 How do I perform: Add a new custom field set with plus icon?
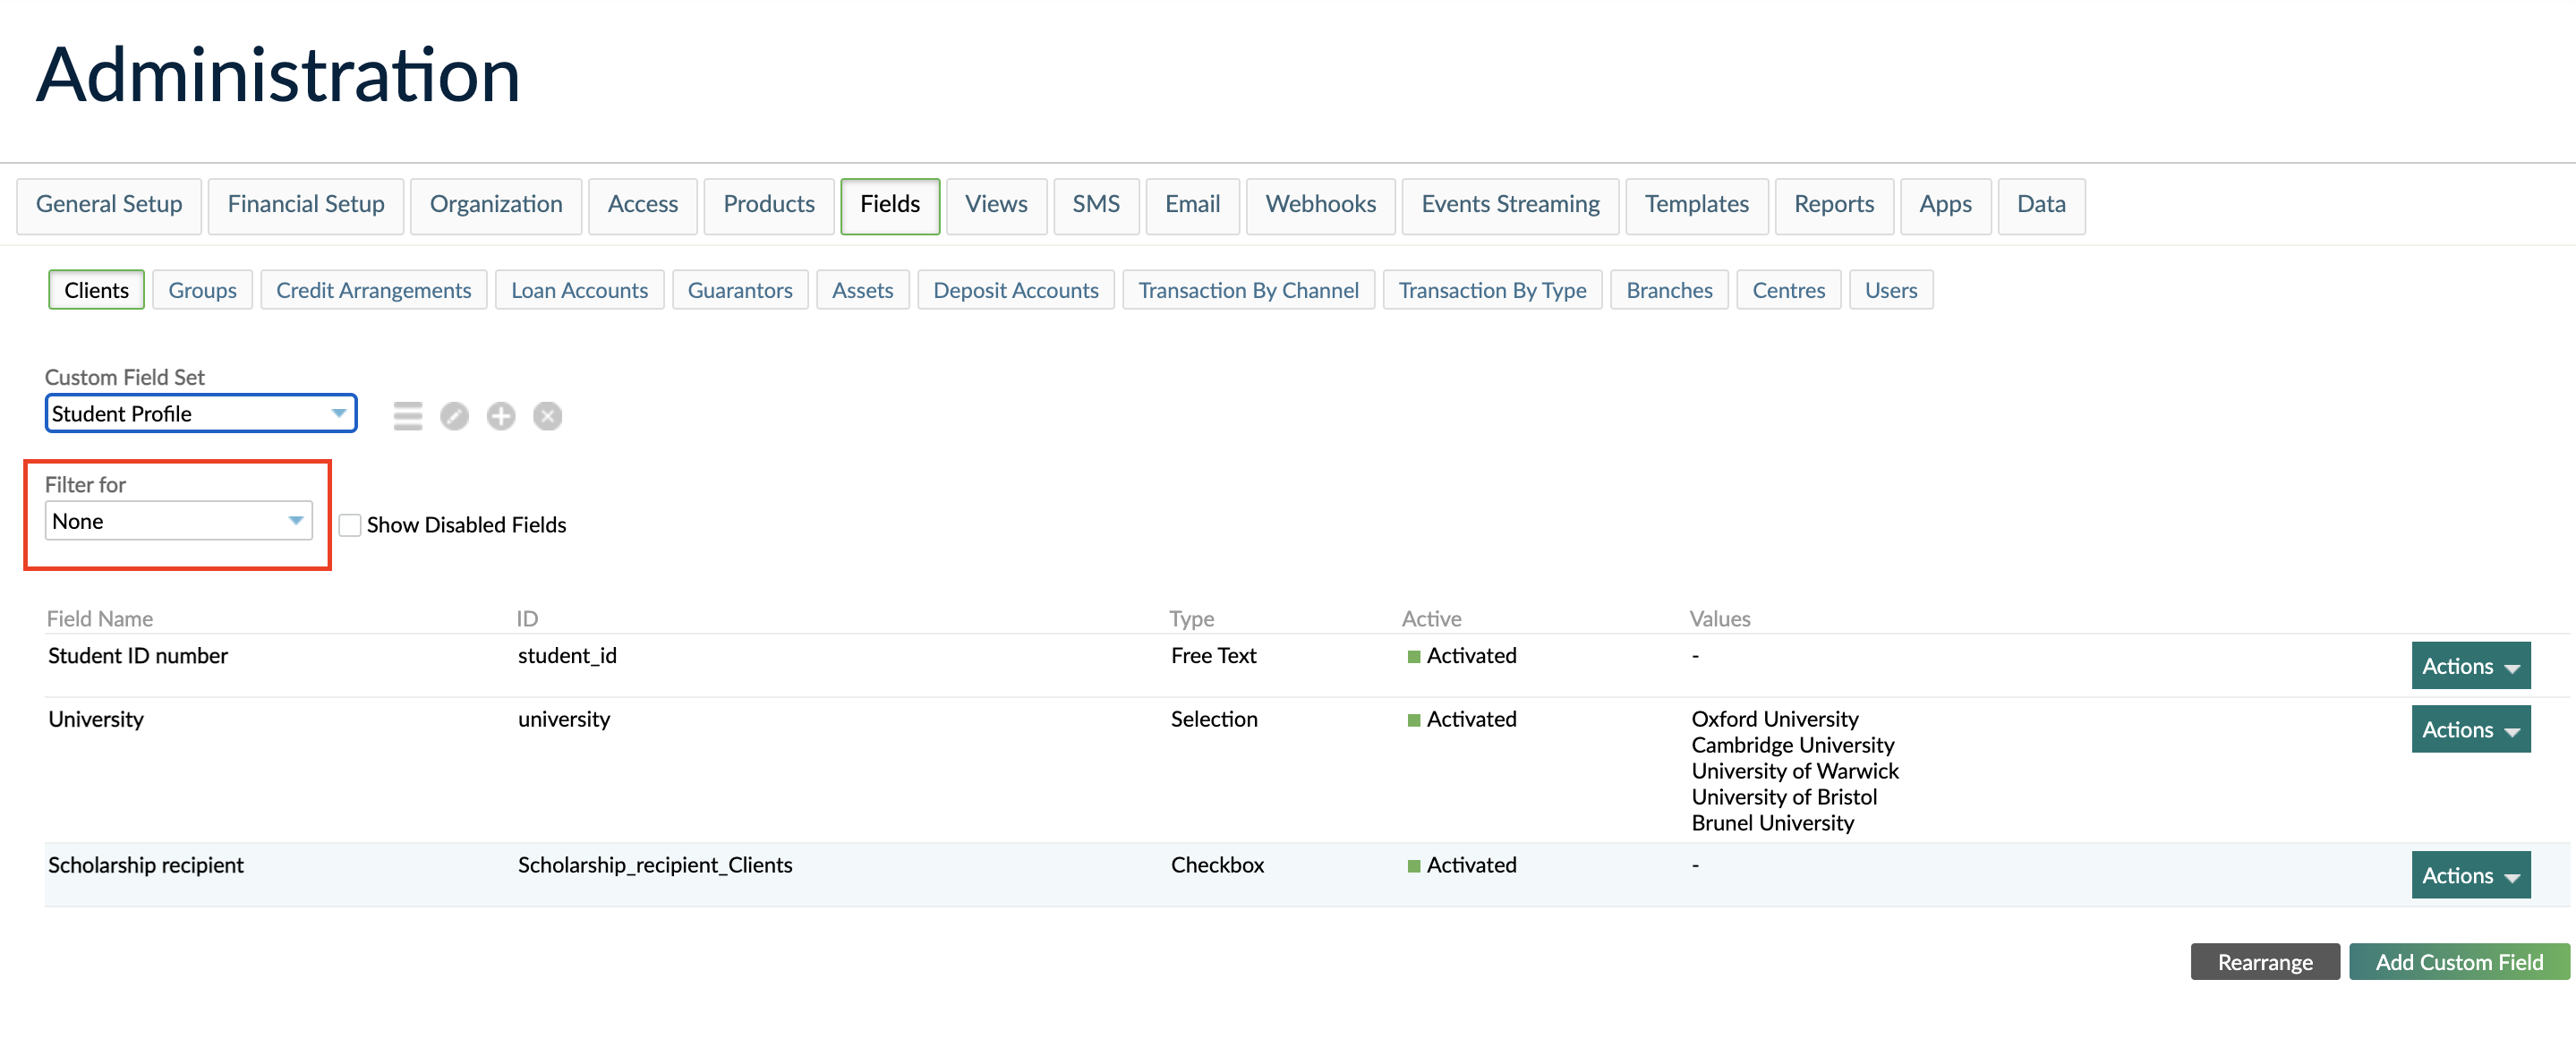(x=501, y=416)
